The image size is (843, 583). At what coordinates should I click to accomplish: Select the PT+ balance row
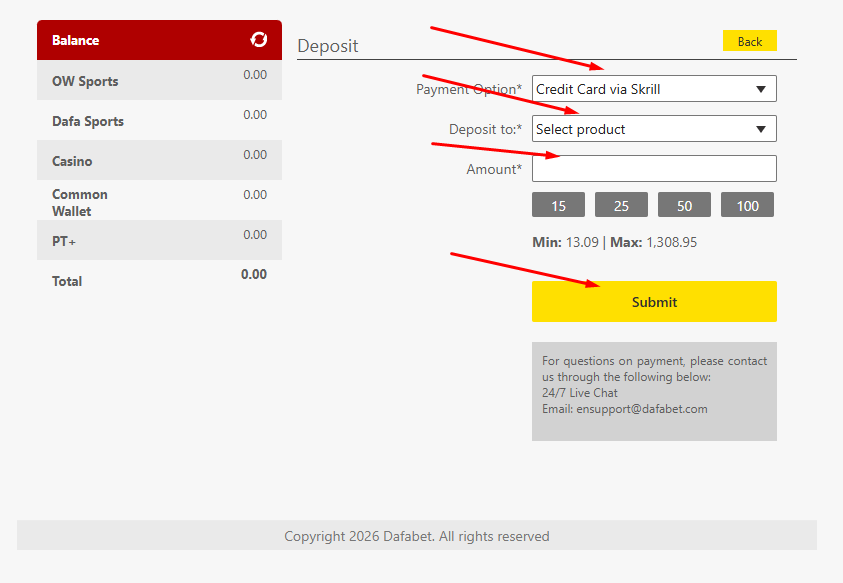[159, 240]
